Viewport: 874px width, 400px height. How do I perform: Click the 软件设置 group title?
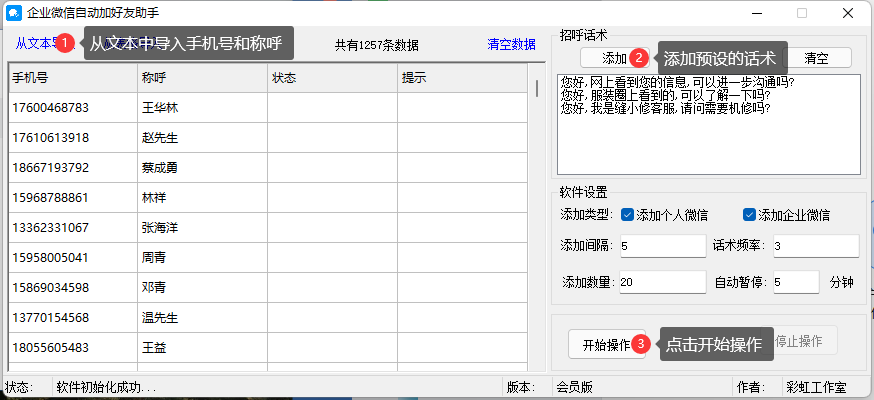click(583, 193)
